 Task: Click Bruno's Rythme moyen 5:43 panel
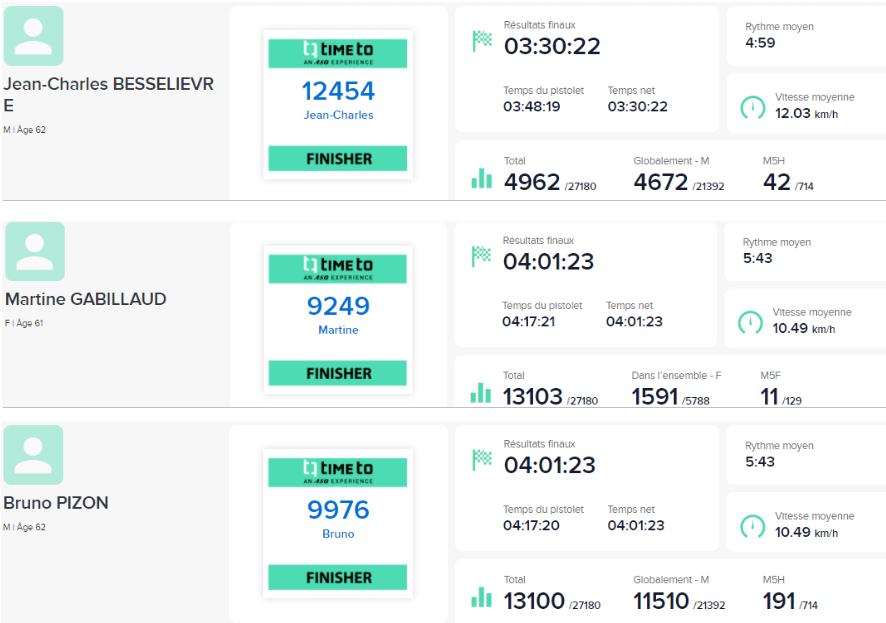(806, 455)
